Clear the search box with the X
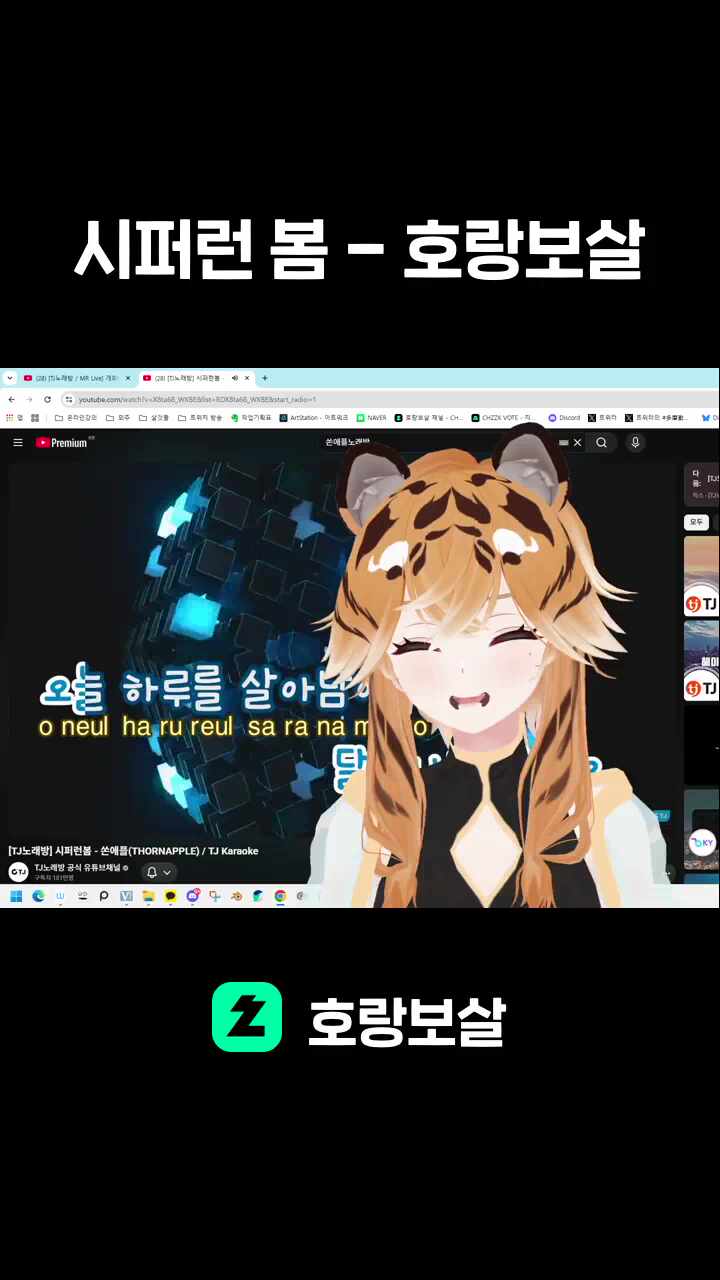The height and width of the screenshot is (1280, 720). (577, 442)
